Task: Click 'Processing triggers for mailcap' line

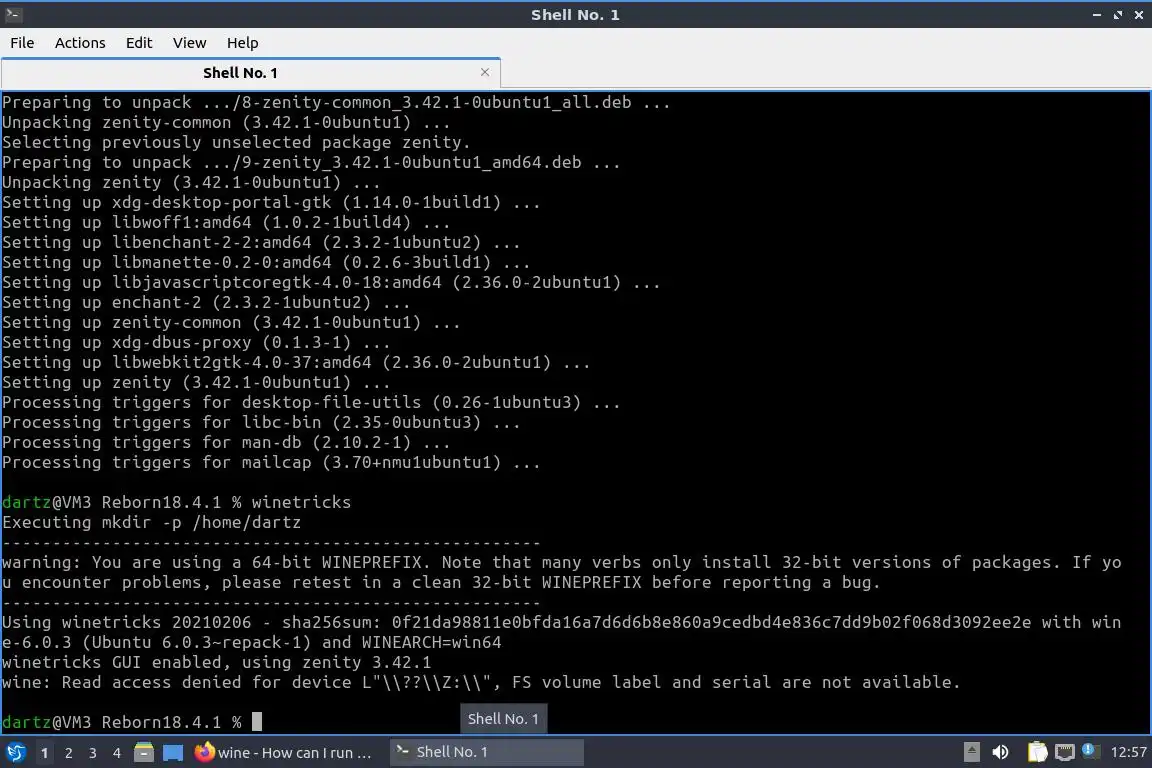Action: point(271,462)
